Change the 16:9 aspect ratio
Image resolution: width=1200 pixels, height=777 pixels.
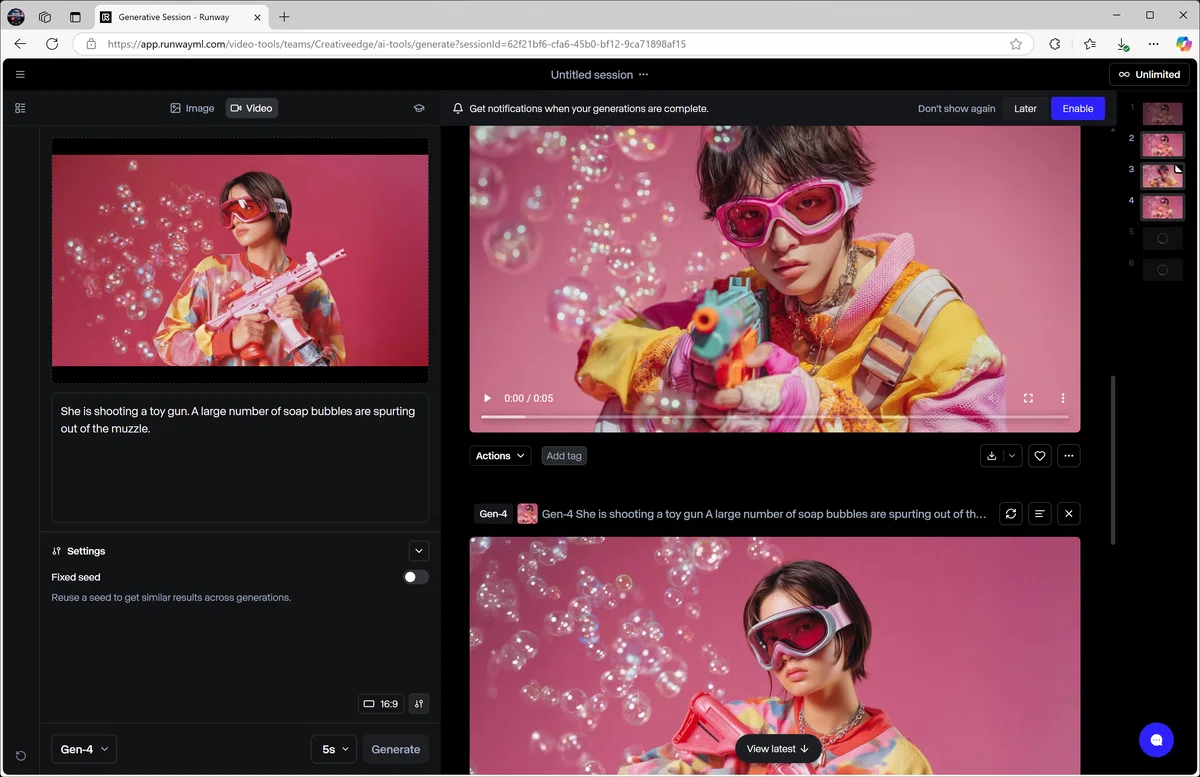380,704
